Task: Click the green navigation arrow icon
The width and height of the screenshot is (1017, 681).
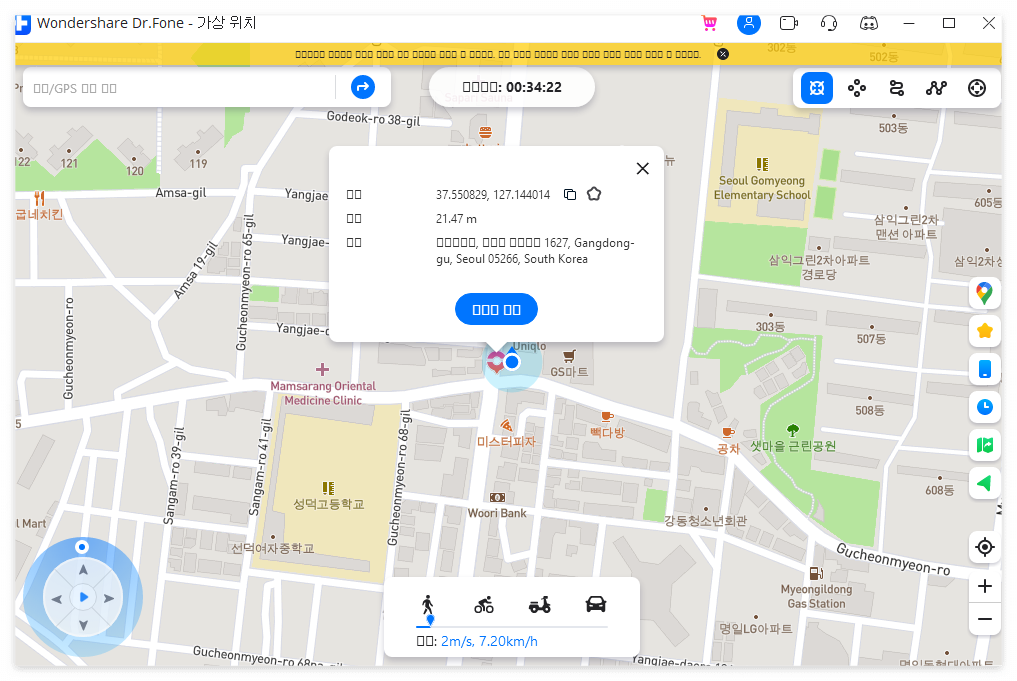Action: pyautogui.click(x=985, y=483)
